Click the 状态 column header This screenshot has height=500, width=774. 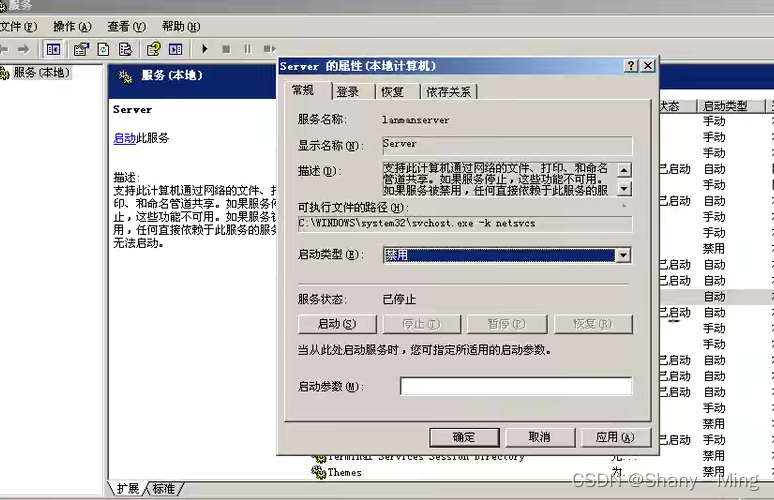coord(677,106)
